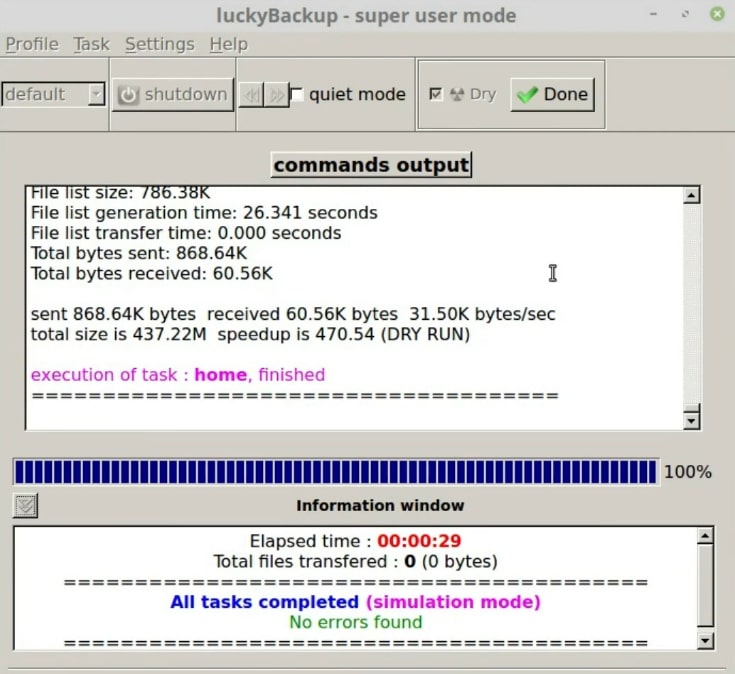Screen dimensions: 735x674
Task: Click the 'No errors found' text
Action: [x=355, y=622]
